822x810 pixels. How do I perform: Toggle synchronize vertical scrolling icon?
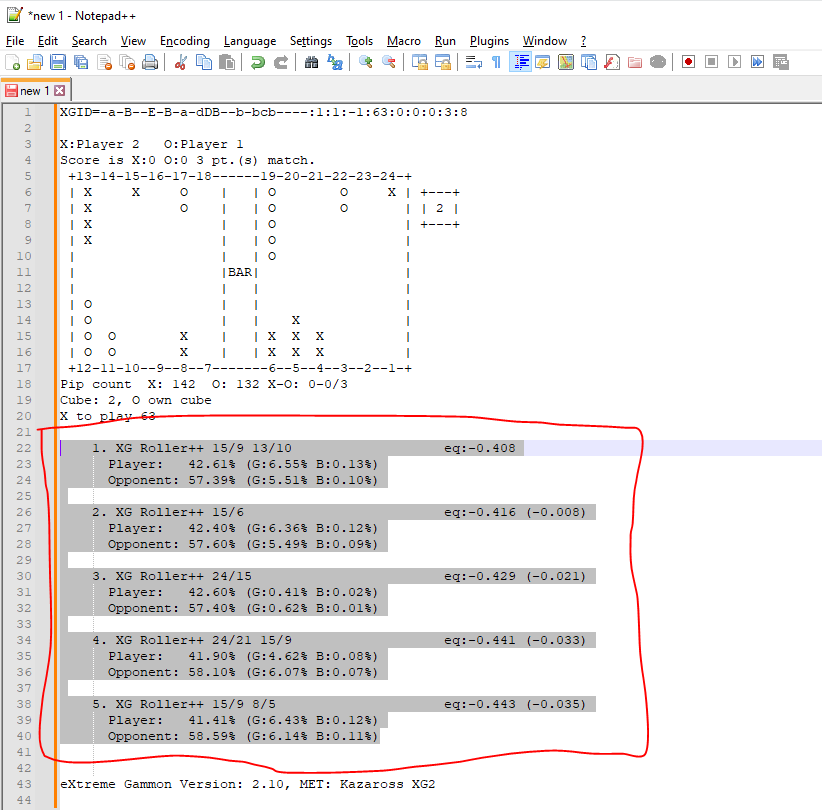[419, 62]
